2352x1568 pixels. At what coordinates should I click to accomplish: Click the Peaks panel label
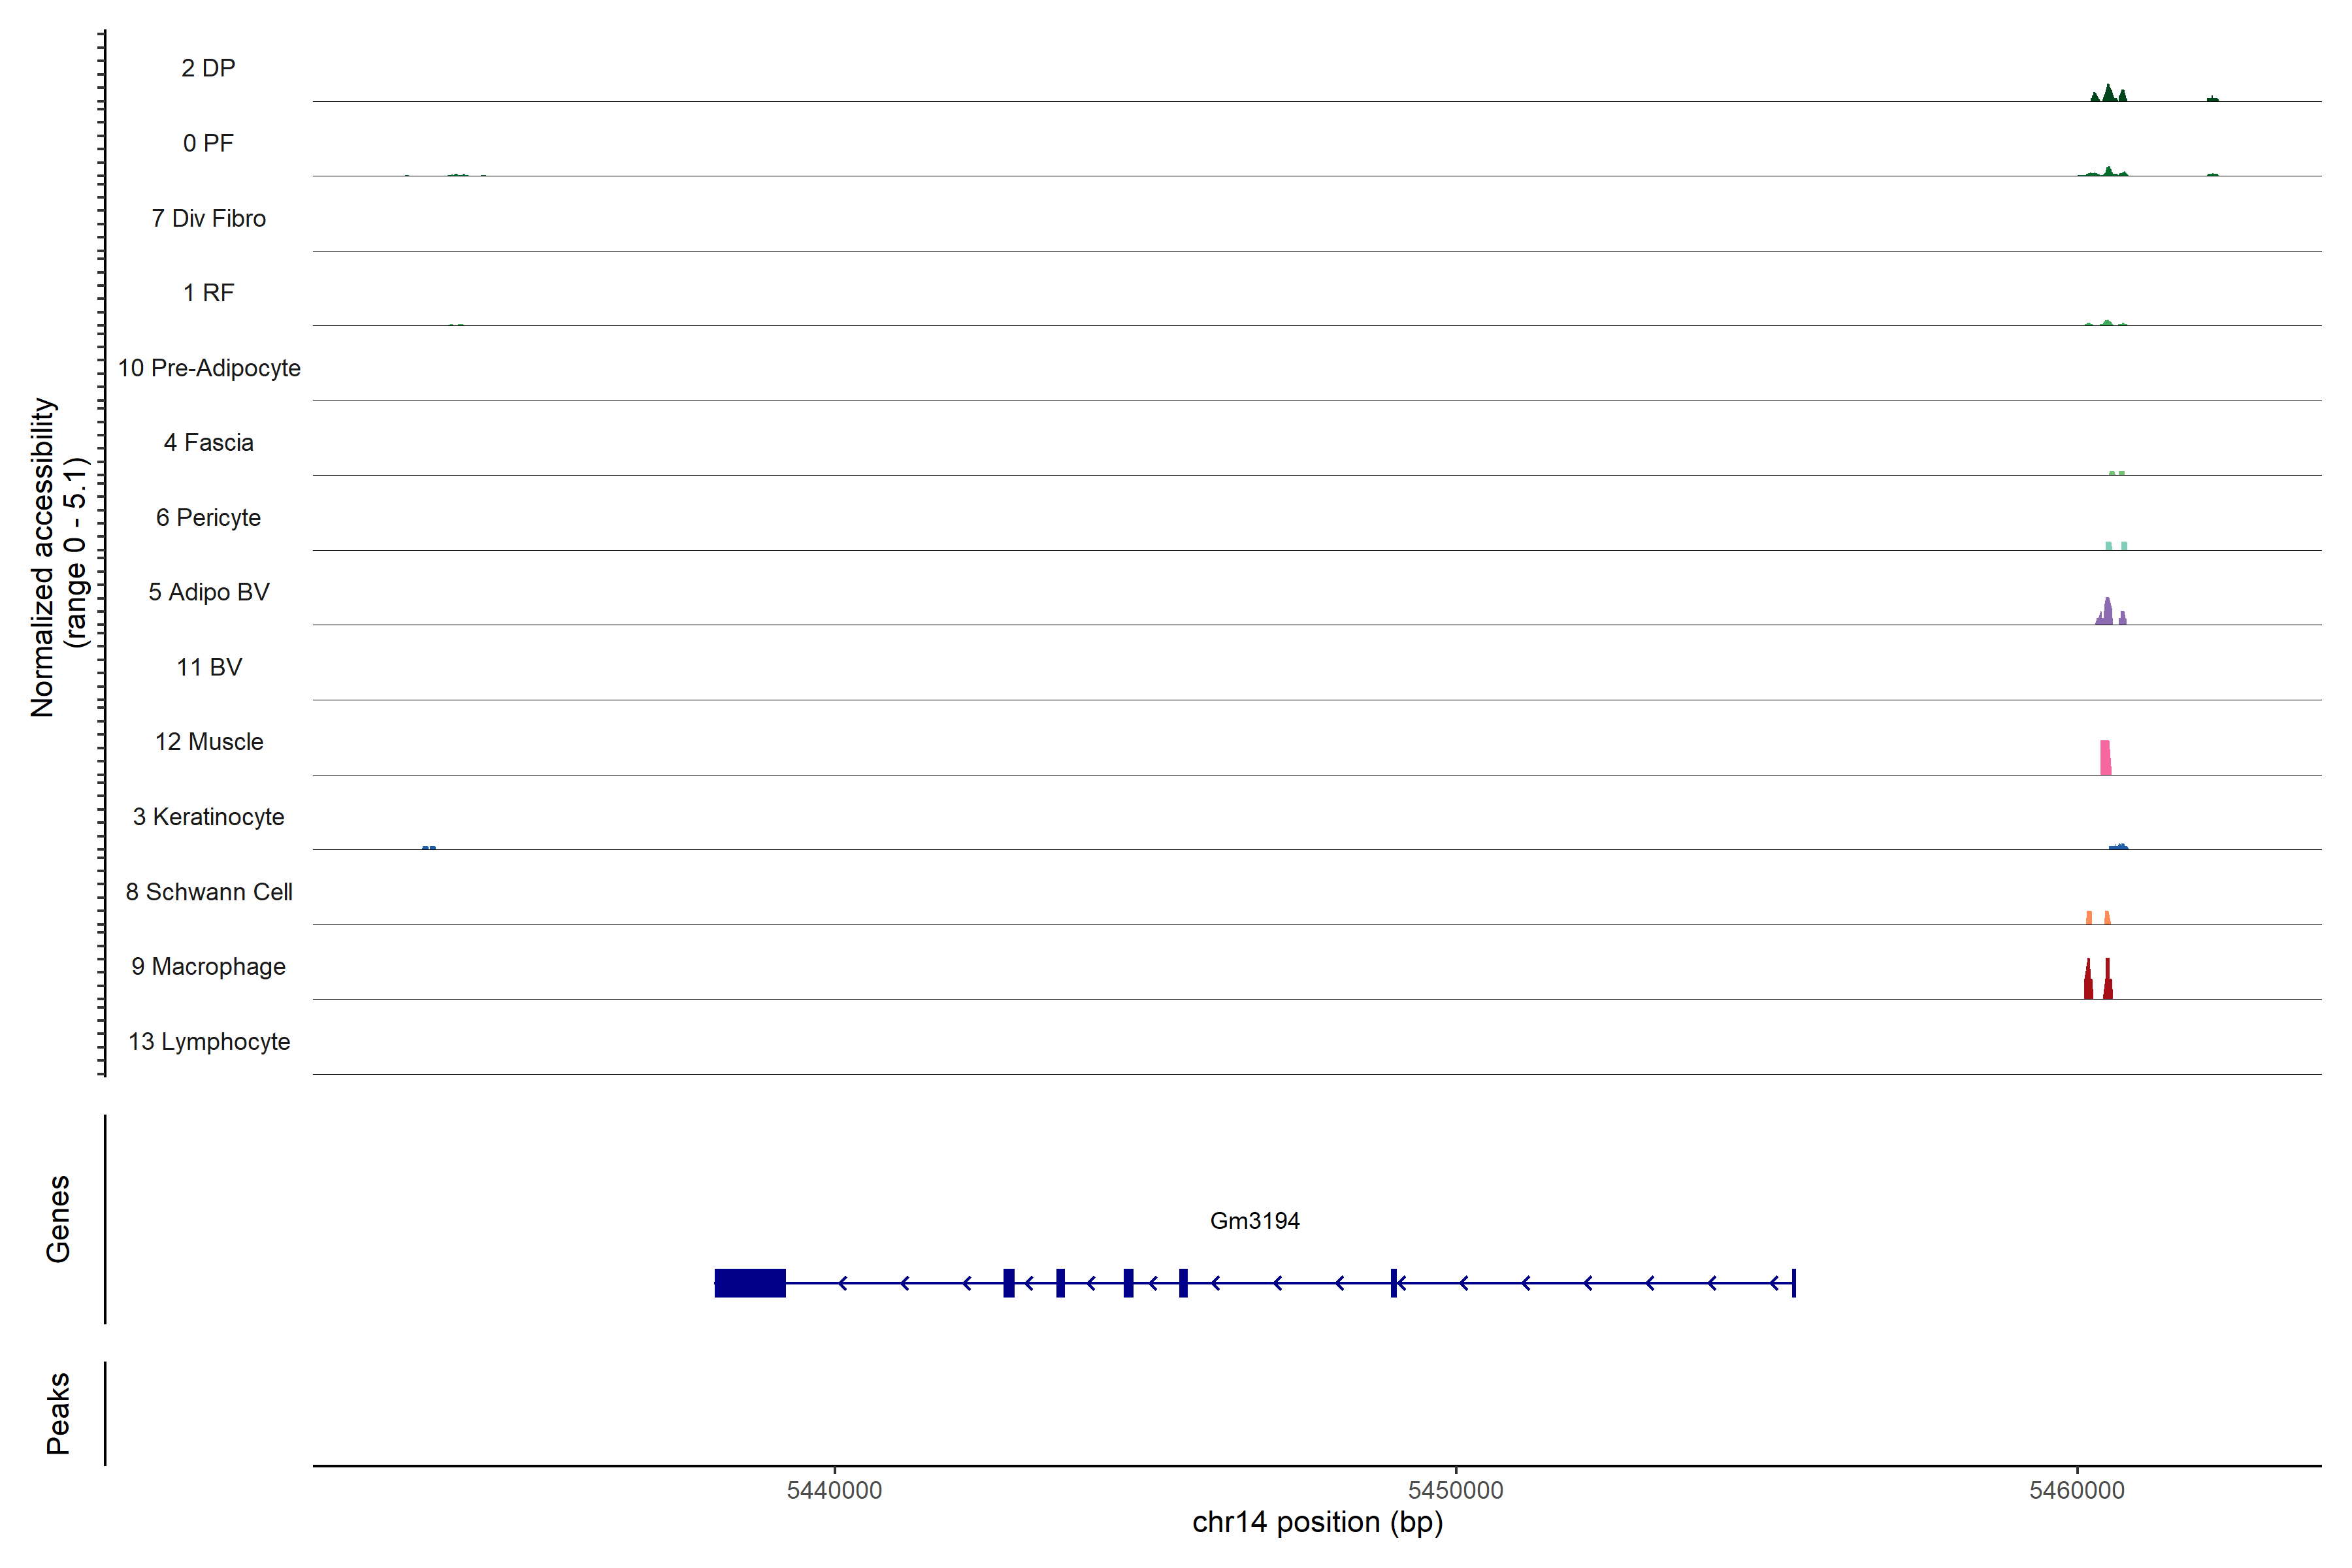click(58, 1413)
